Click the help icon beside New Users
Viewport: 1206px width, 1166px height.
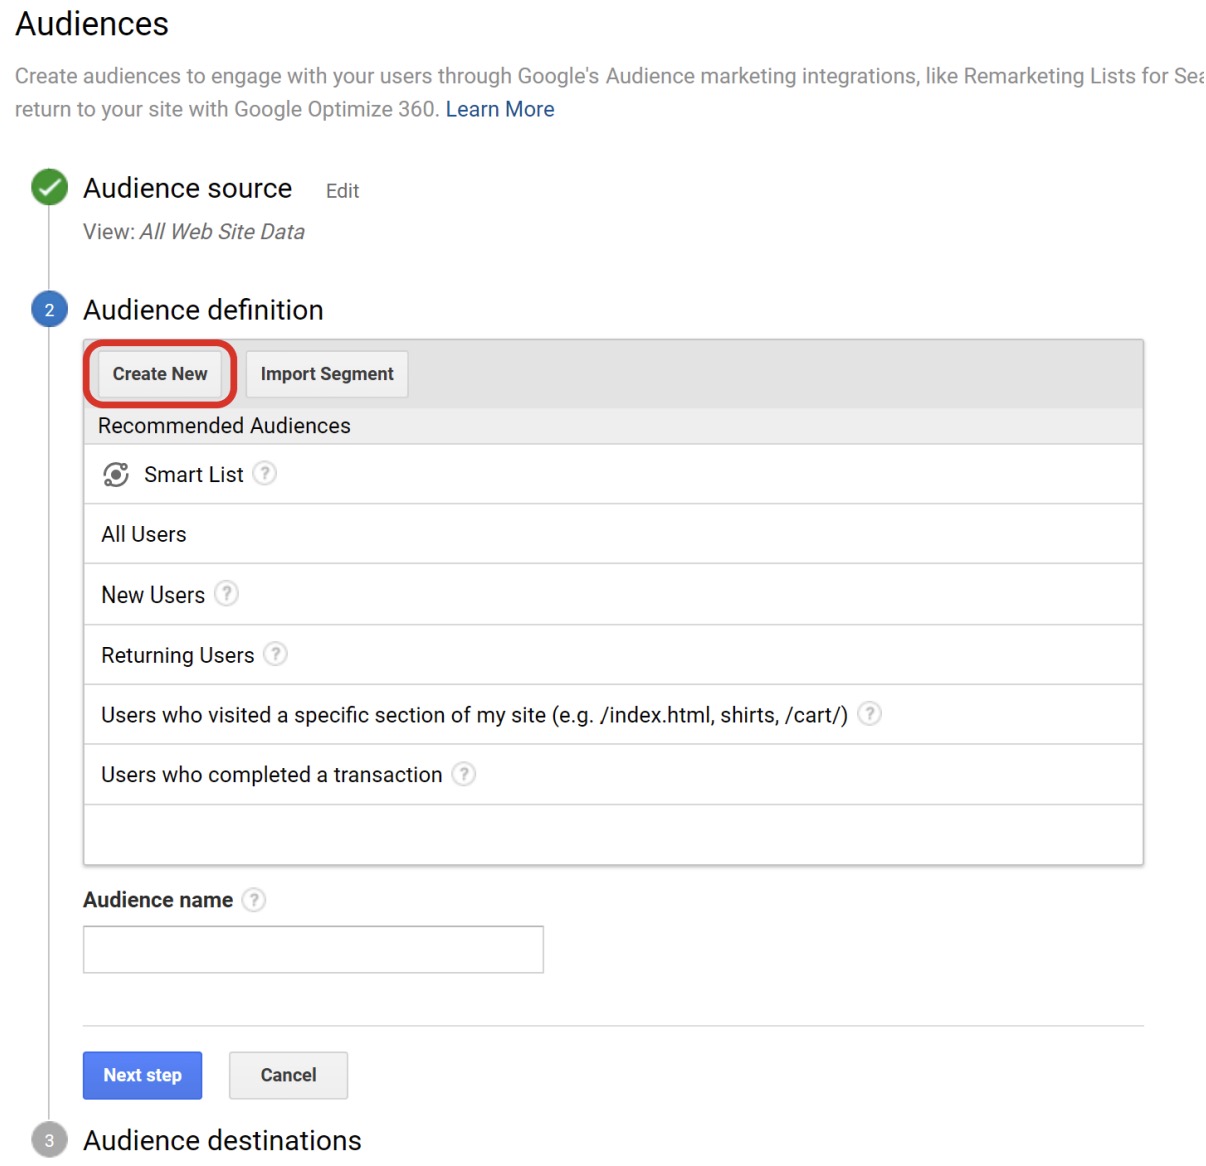point(227,594)
